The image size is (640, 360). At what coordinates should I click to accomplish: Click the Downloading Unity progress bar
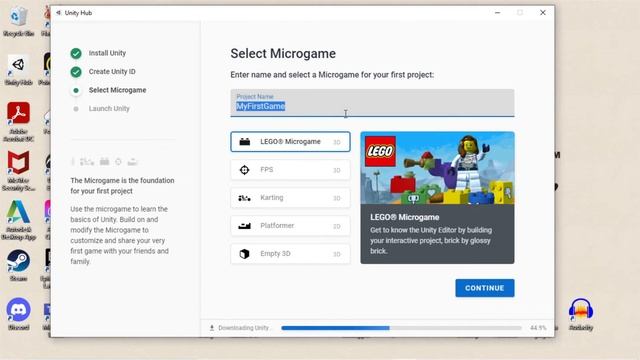point(401,328)
